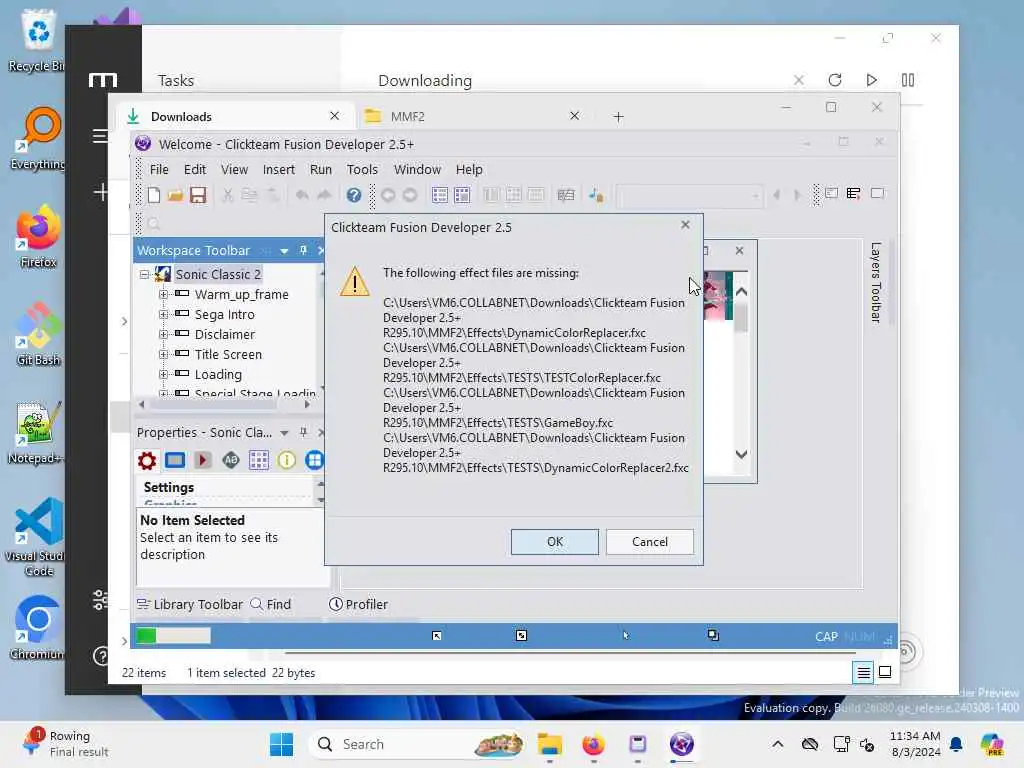This screenshot has height=768, width=1024.
Task: Open Properties panel dropdown arrow
Action: coord(284,433)
